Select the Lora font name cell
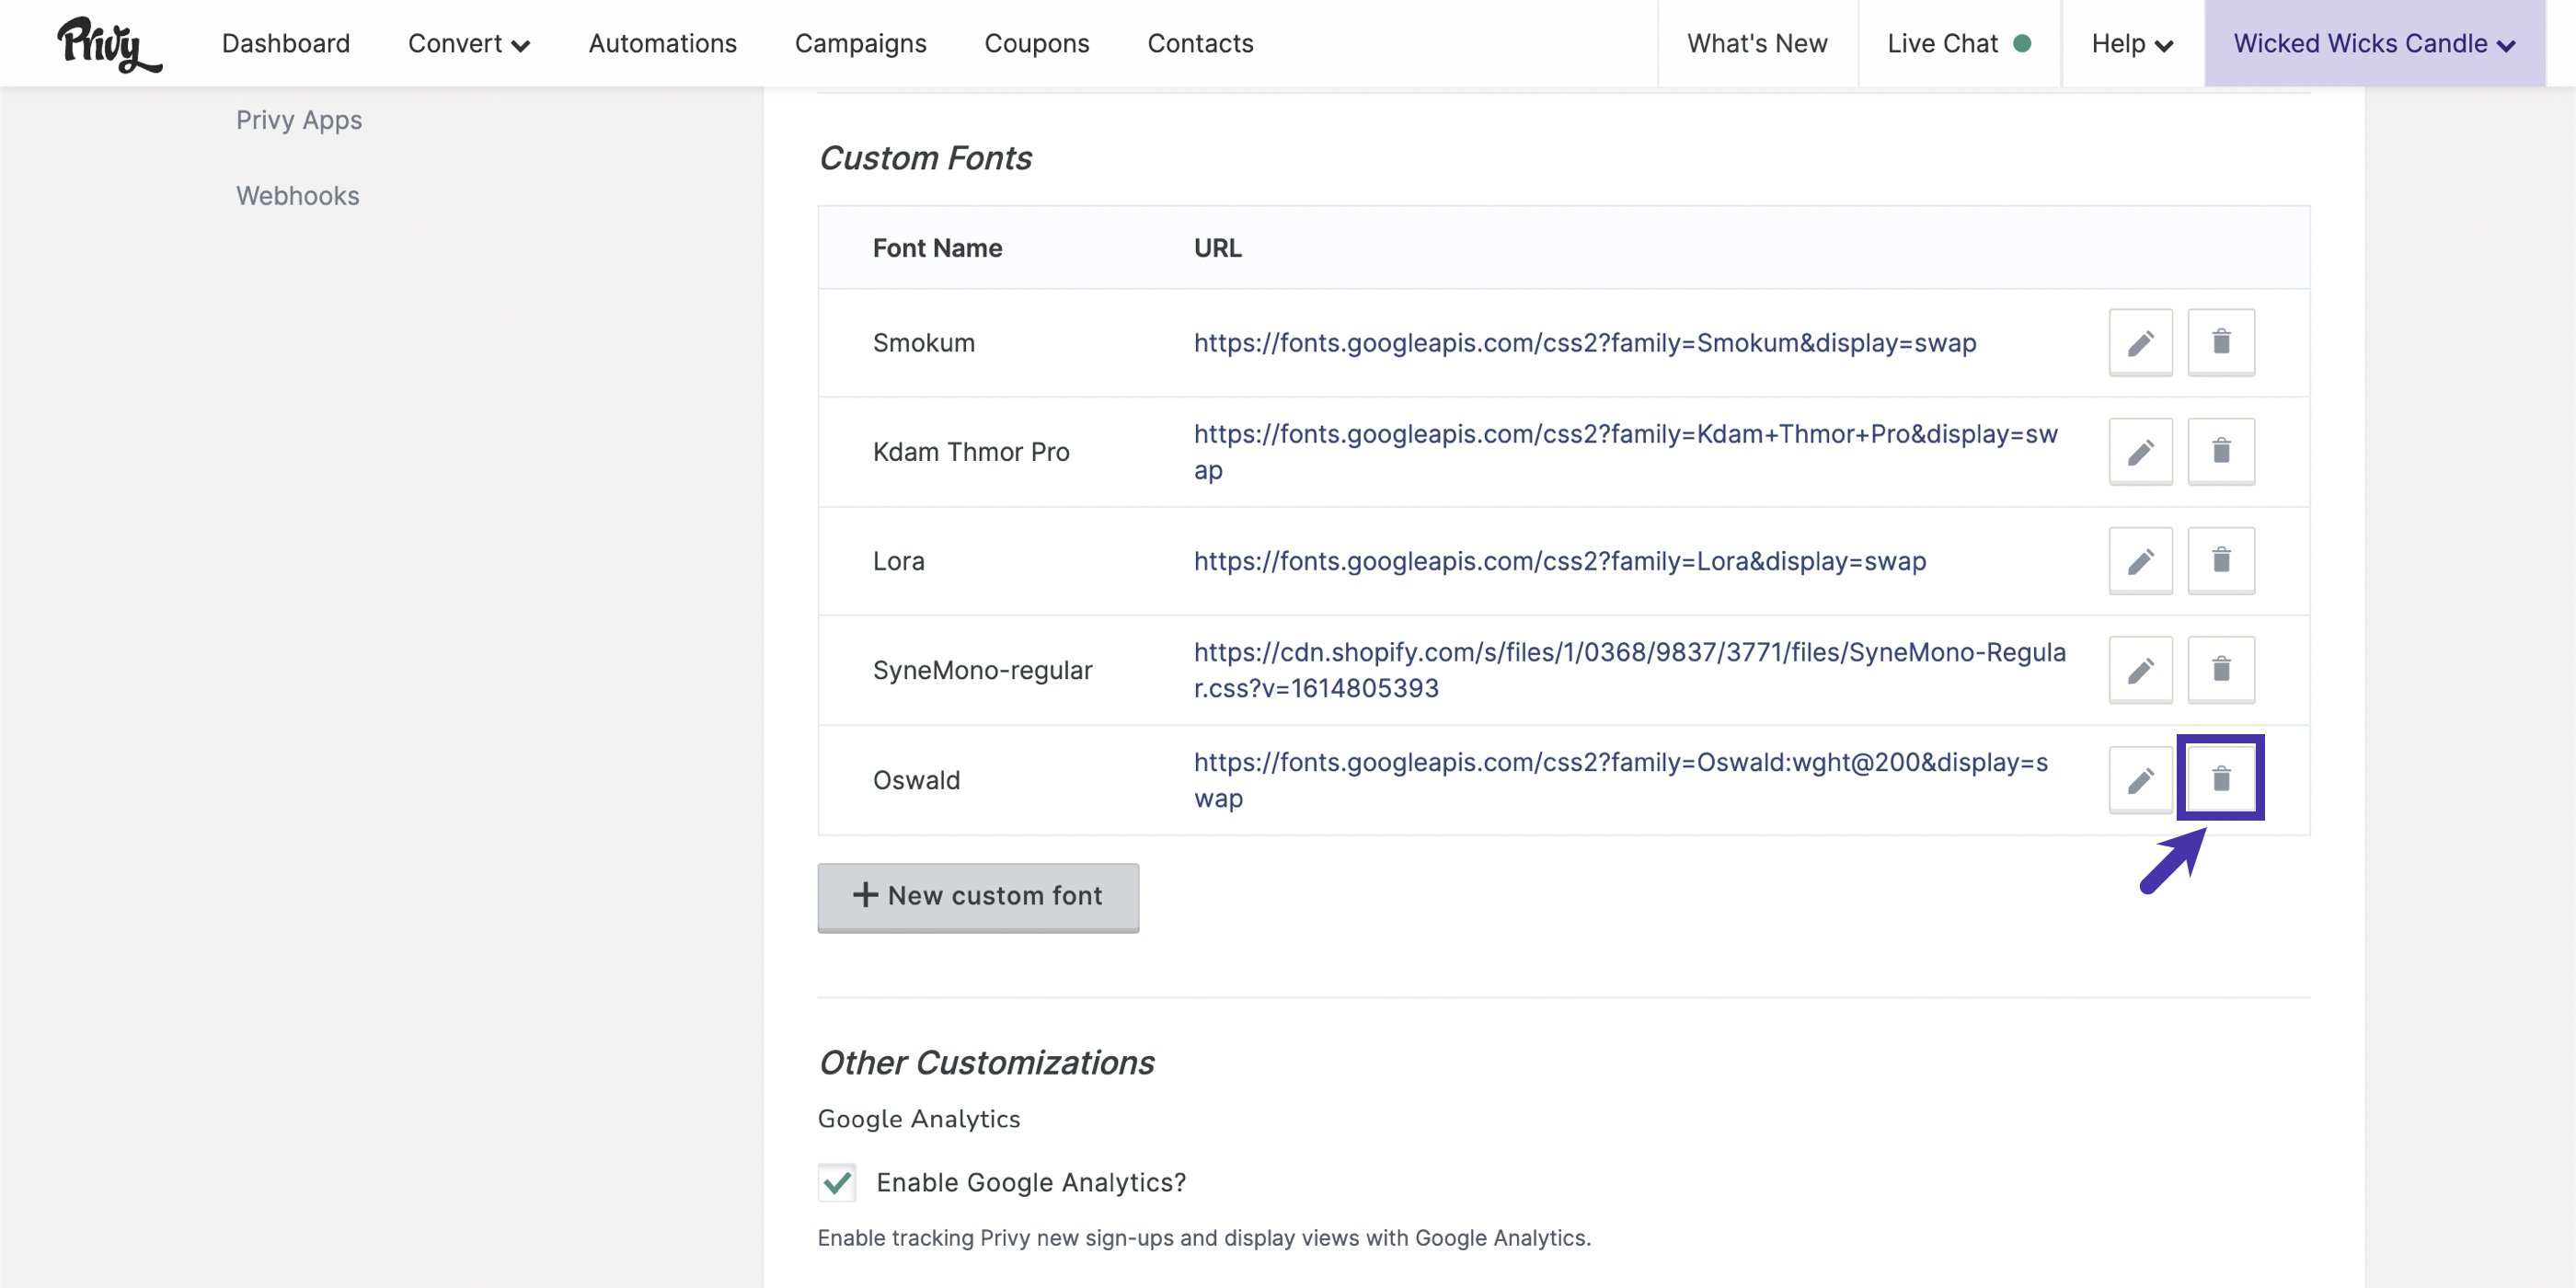Viewport: 2576px width, 1288px height. pos(899,561)
